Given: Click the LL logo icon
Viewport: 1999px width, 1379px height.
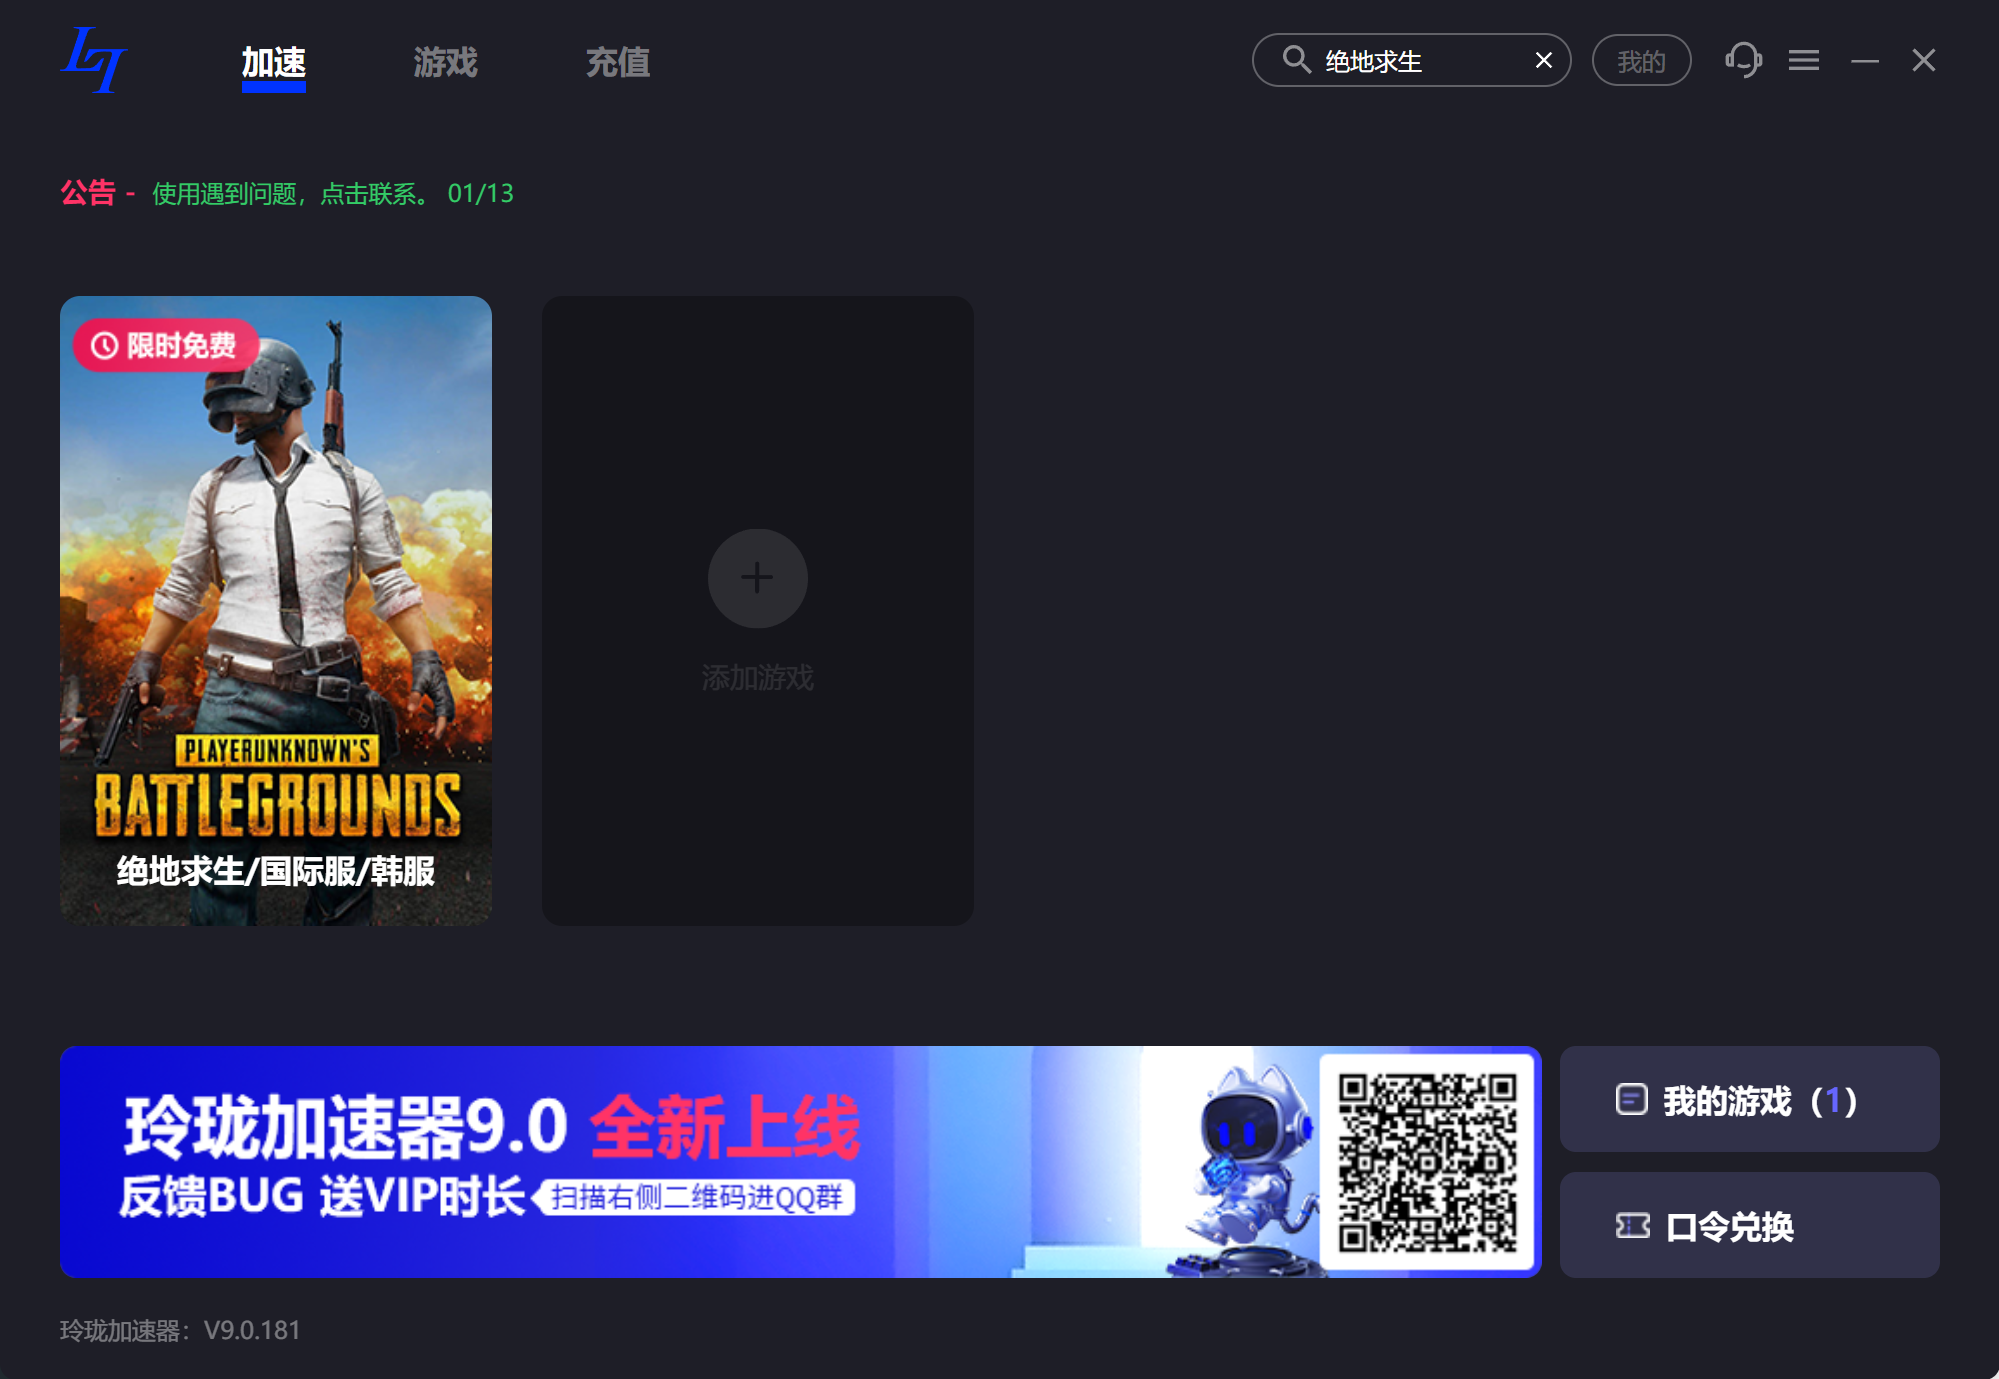Looking at the screenshot, I should pyautogui.click(x=93, y=61).
